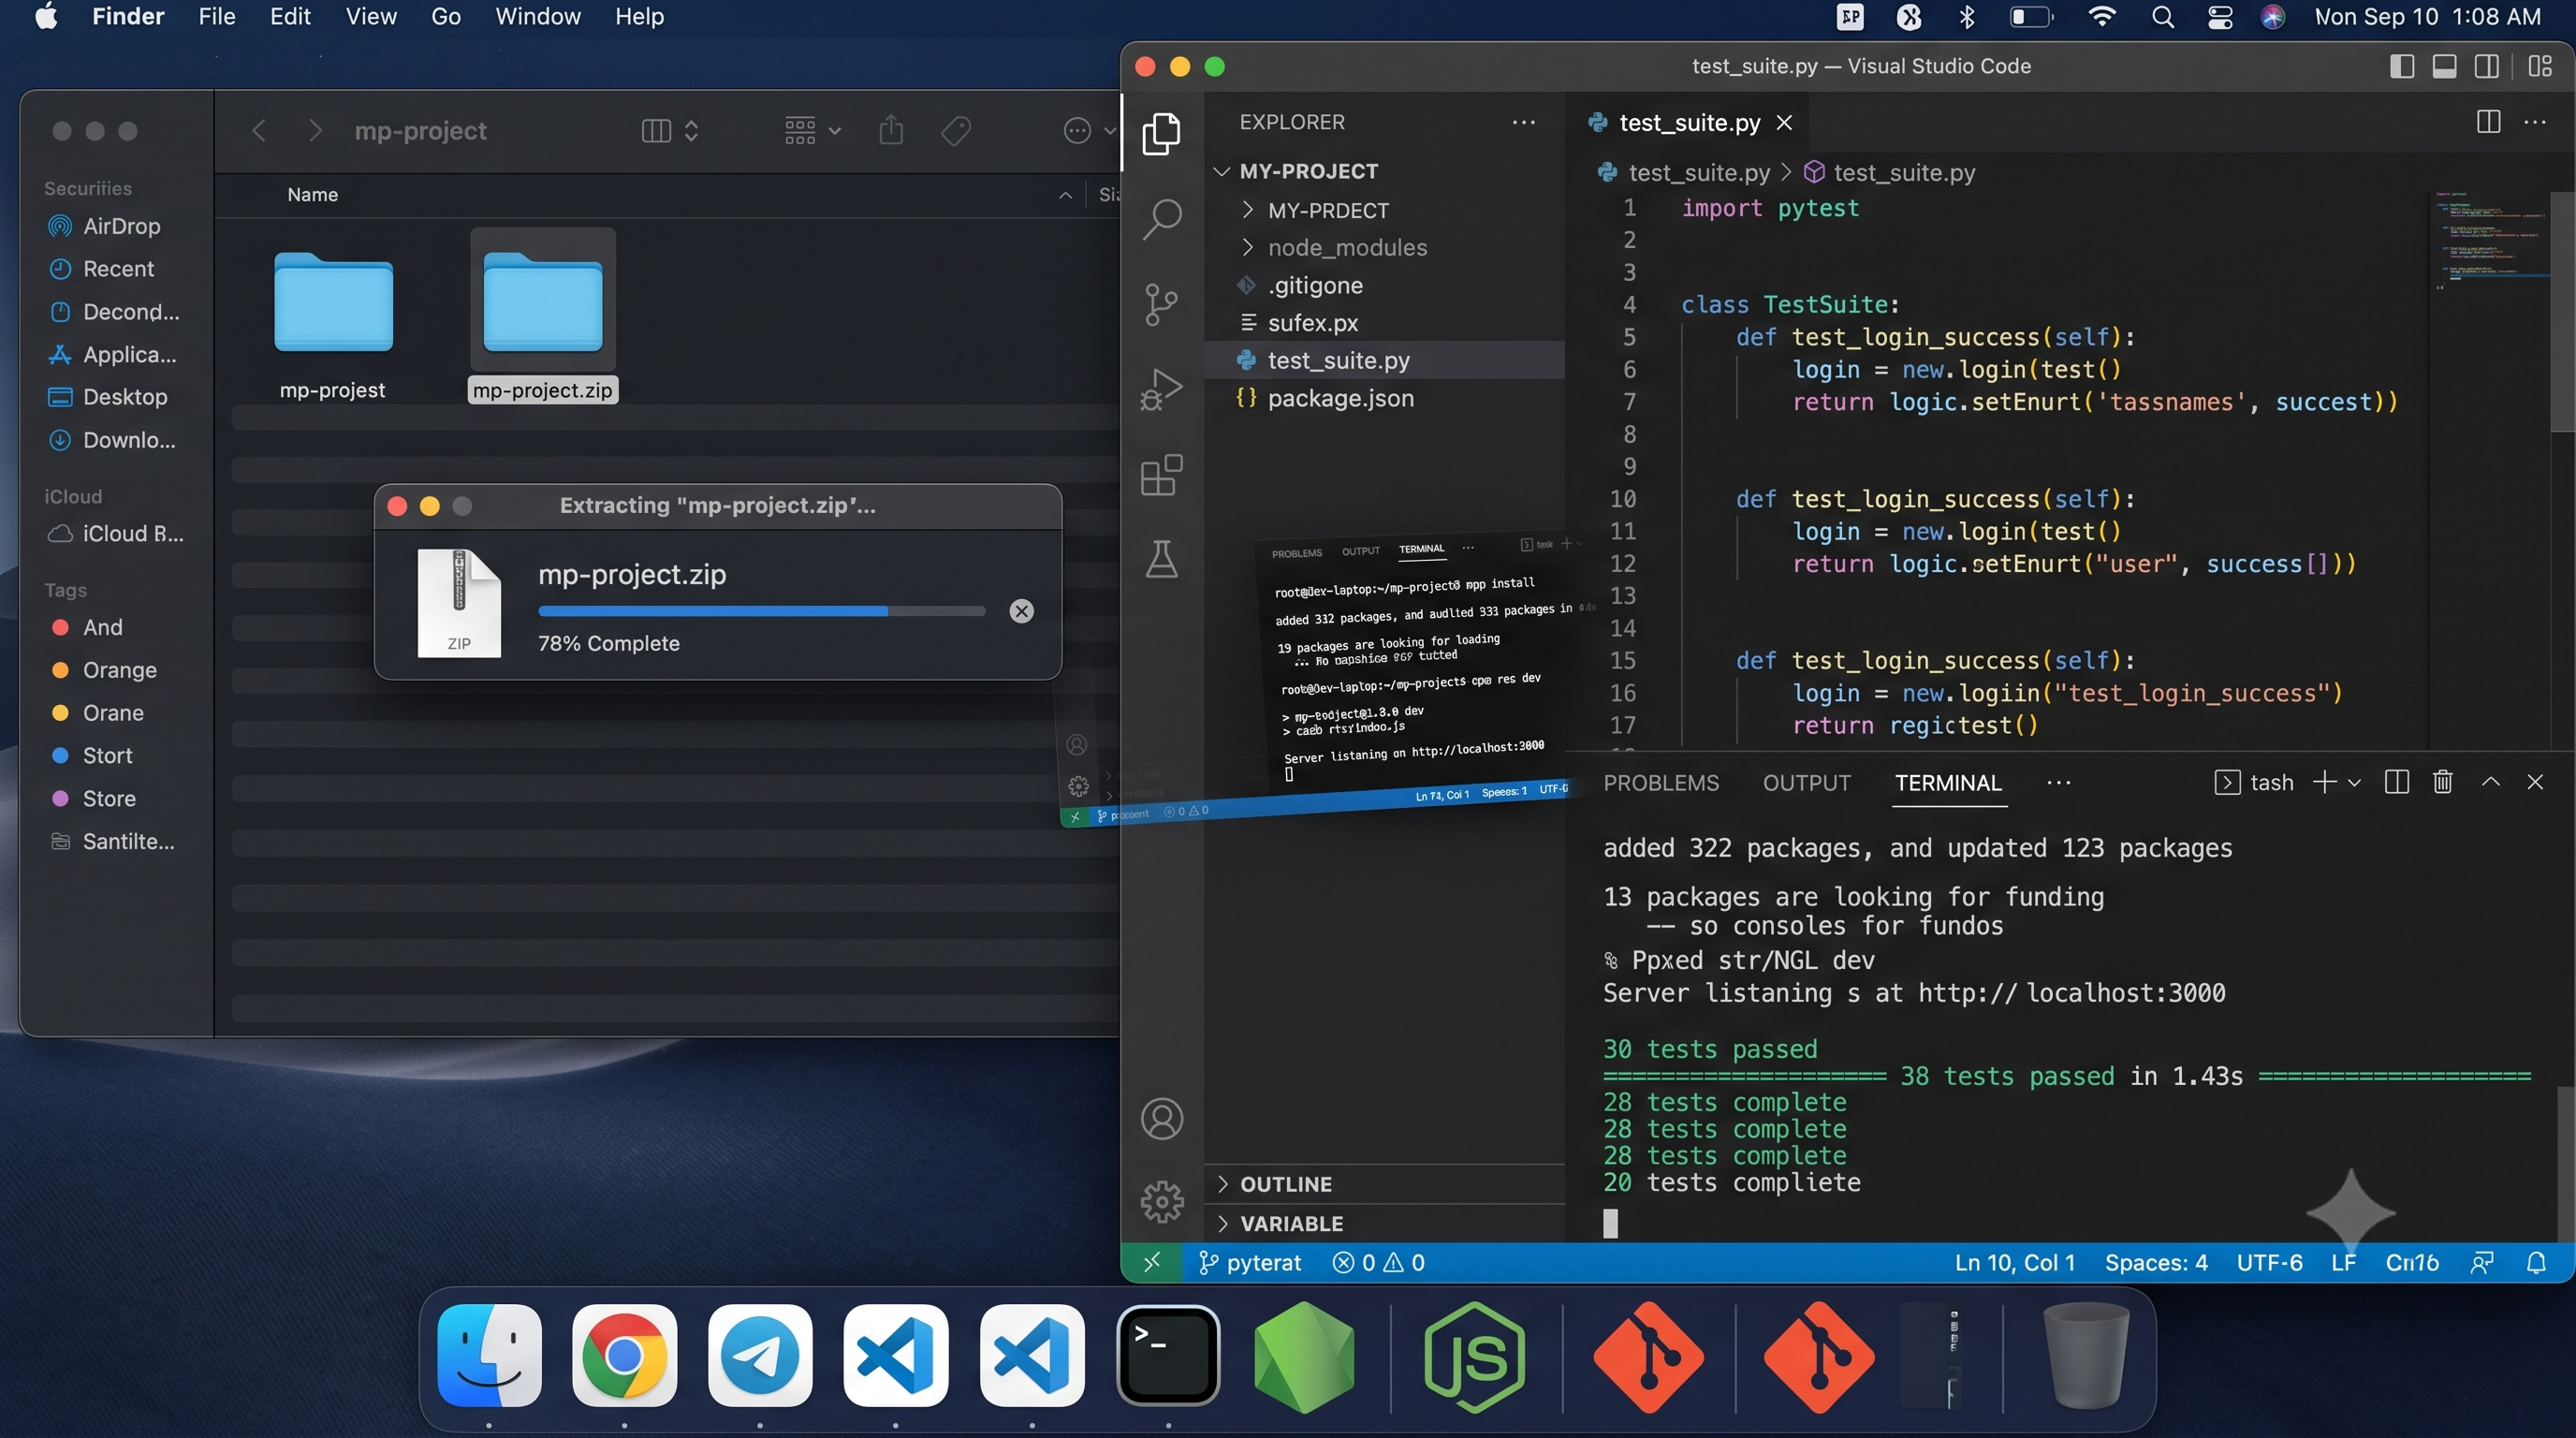Open the Run and Debug view in VS Code
This screenshot has height=1438, width=2576.
(1161, 390)
